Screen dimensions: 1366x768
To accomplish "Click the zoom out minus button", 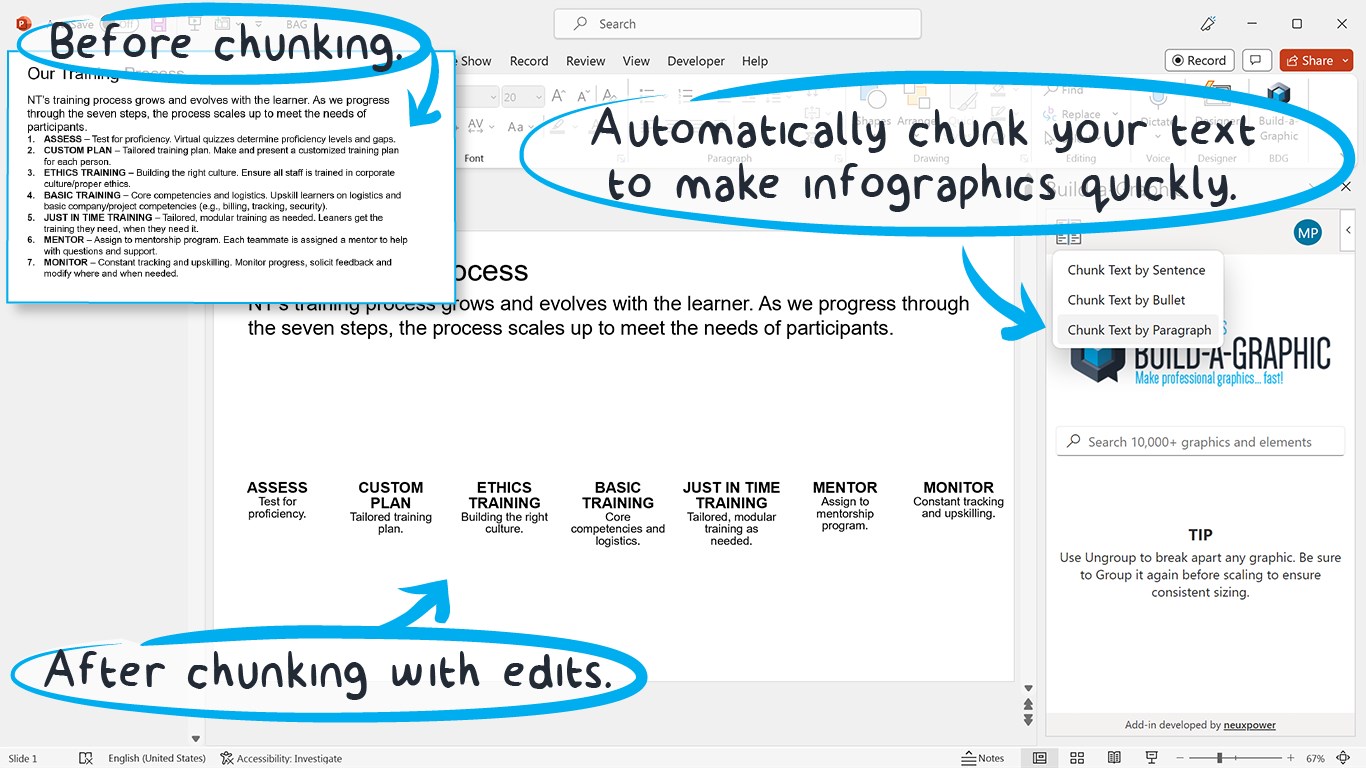I will tap(1180, 758).
